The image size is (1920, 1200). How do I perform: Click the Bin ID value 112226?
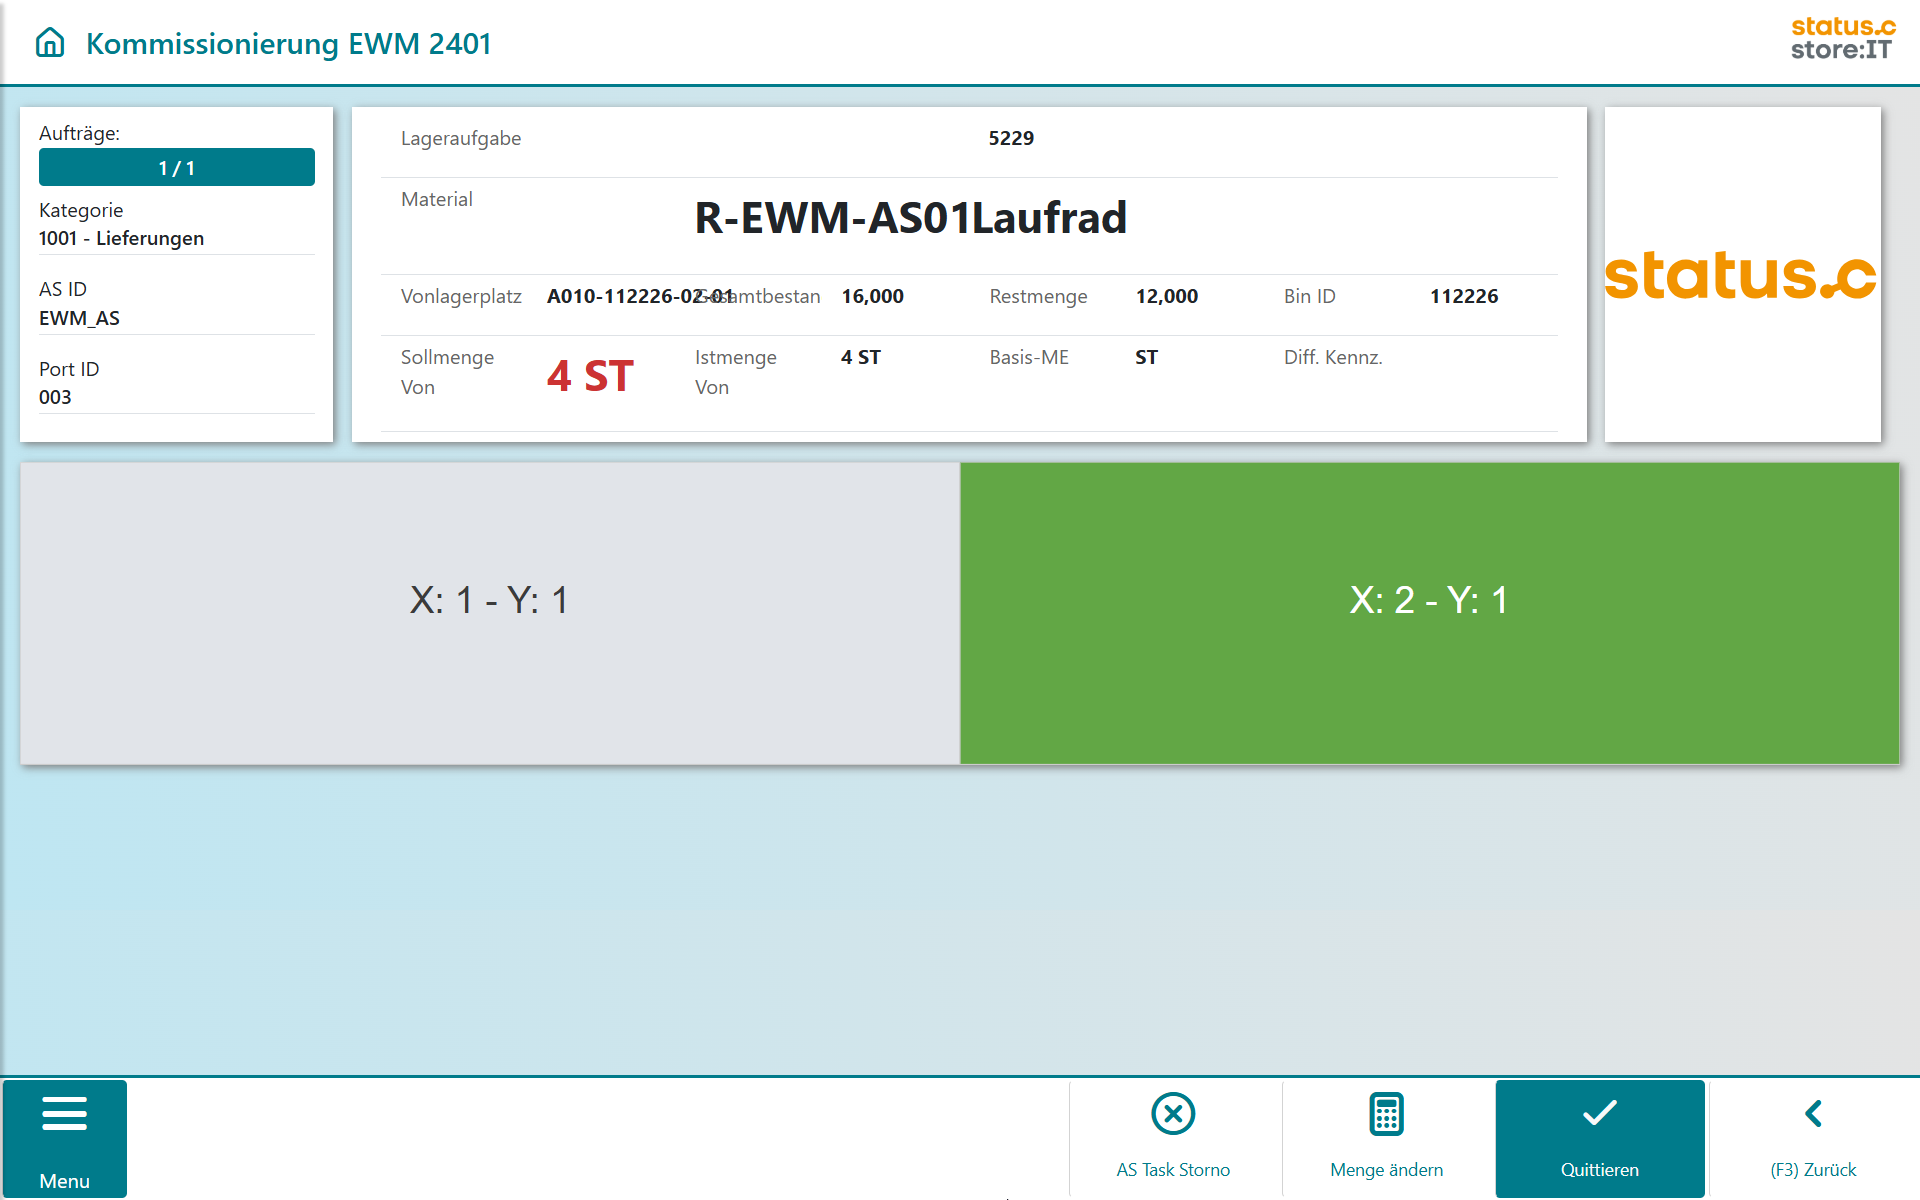1463,296
